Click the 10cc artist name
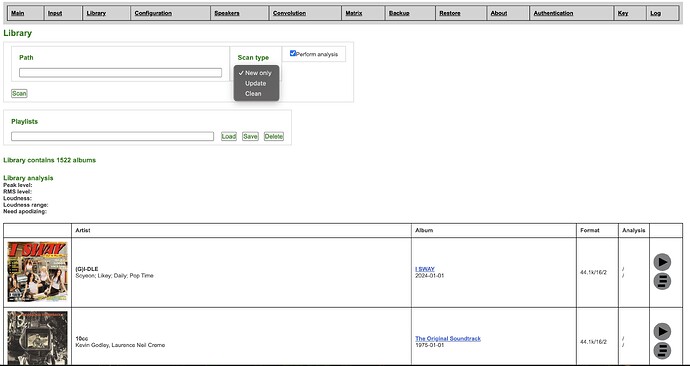This screenshot has width=690, height=366. (81, 338)
